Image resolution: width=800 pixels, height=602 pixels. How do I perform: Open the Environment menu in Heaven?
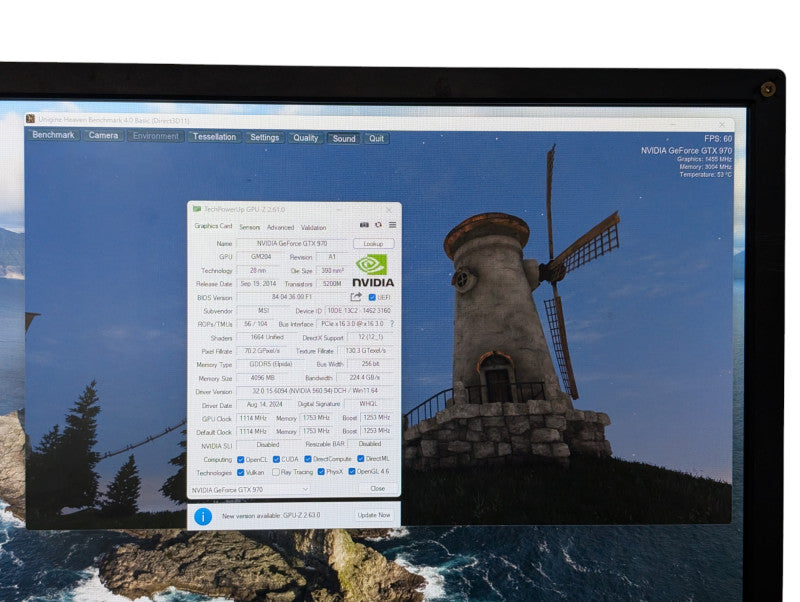click(x=156, y=136)
